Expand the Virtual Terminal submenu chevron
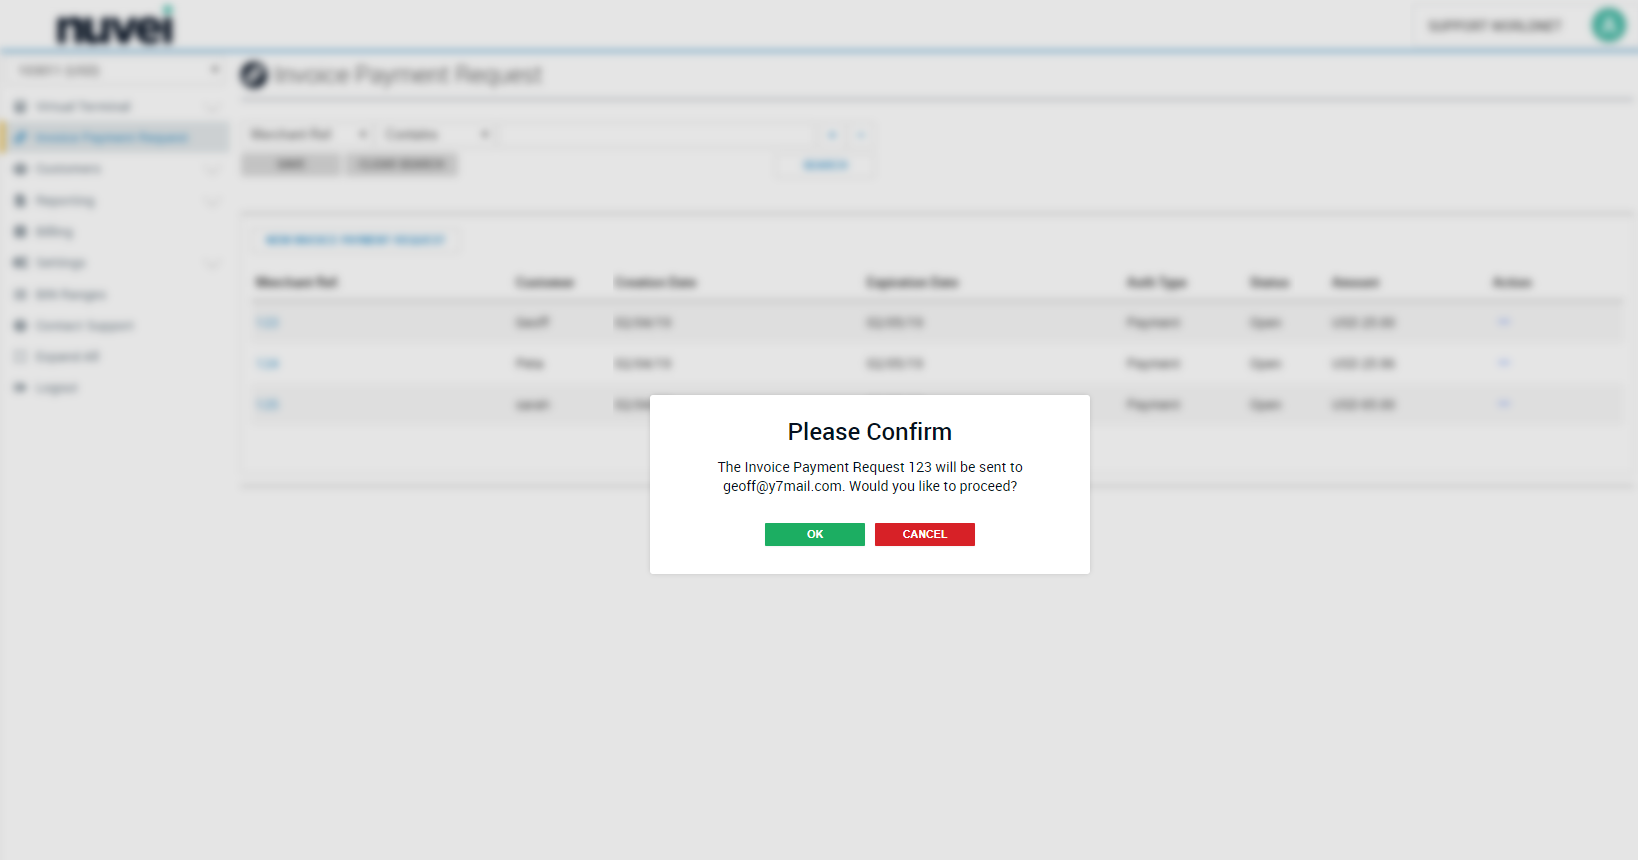The height and width of the screenshot is (860, 1638). click(x=212, y=107)
